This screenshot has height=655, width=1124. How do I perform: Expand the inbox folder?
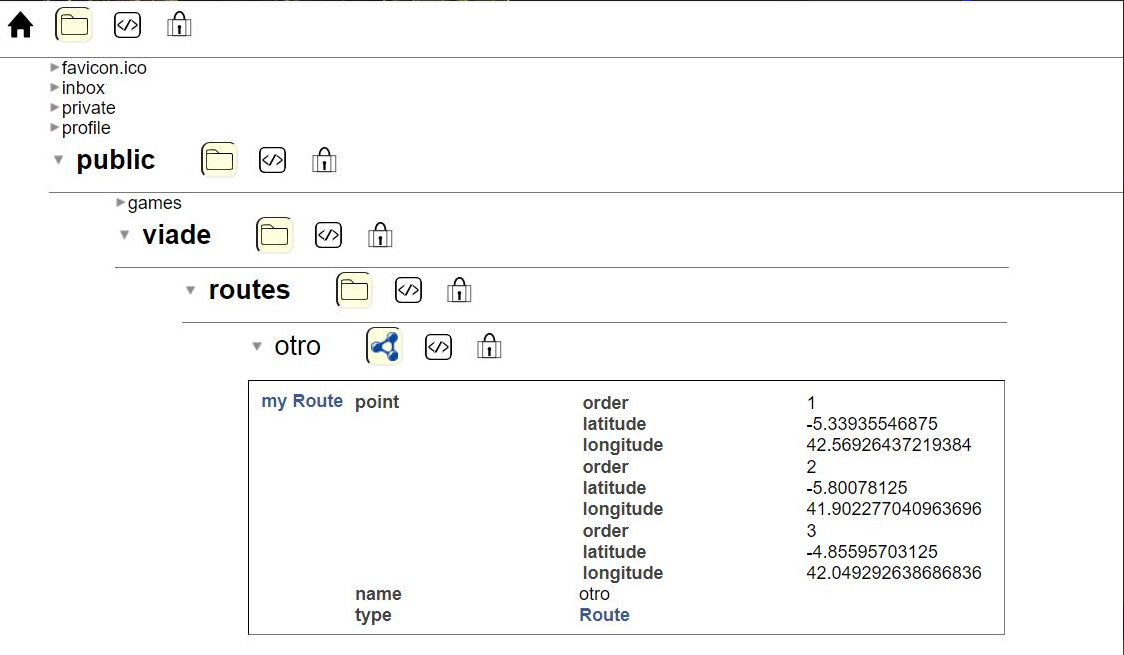tap(55, 88)
